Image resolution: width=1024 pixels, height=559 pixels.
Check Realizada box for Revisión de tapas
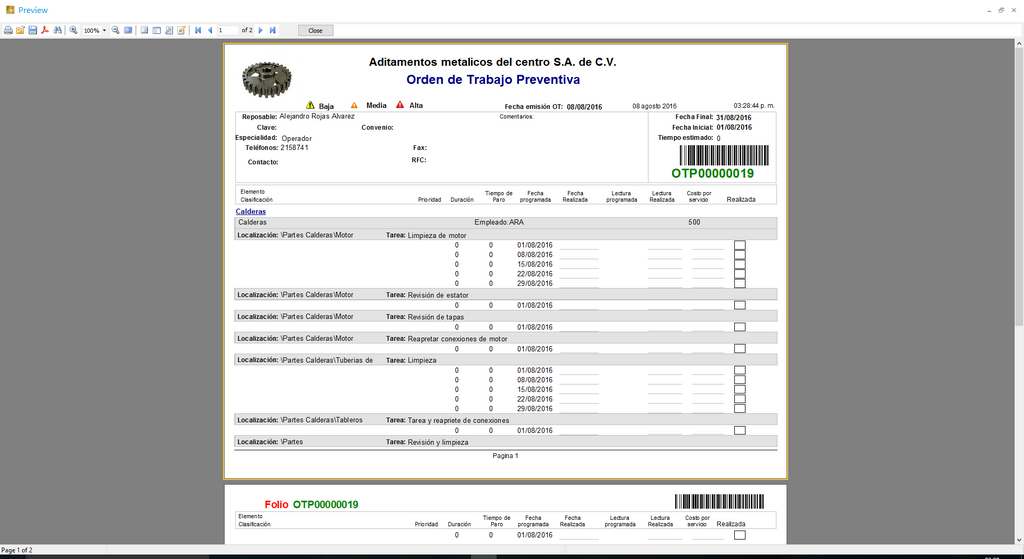click(740, 327)
